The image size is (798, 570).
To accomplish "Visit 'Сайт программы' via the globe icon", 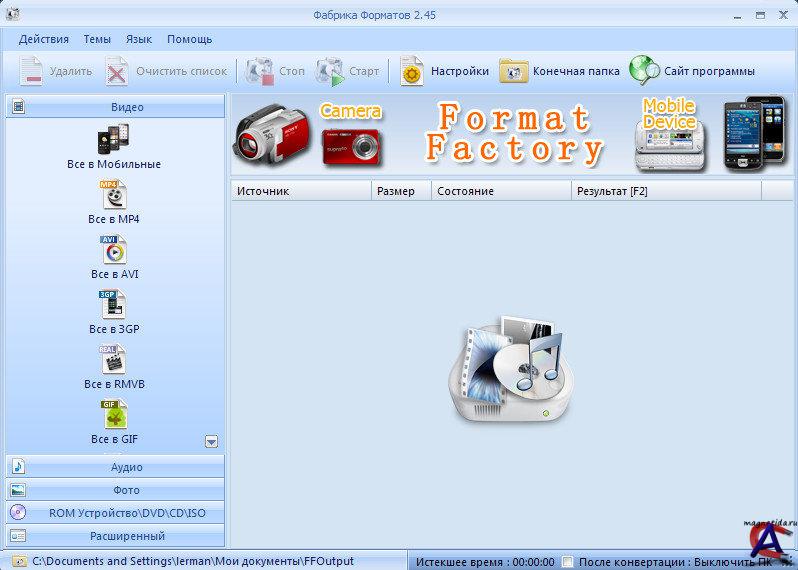I will coord(691,71).
